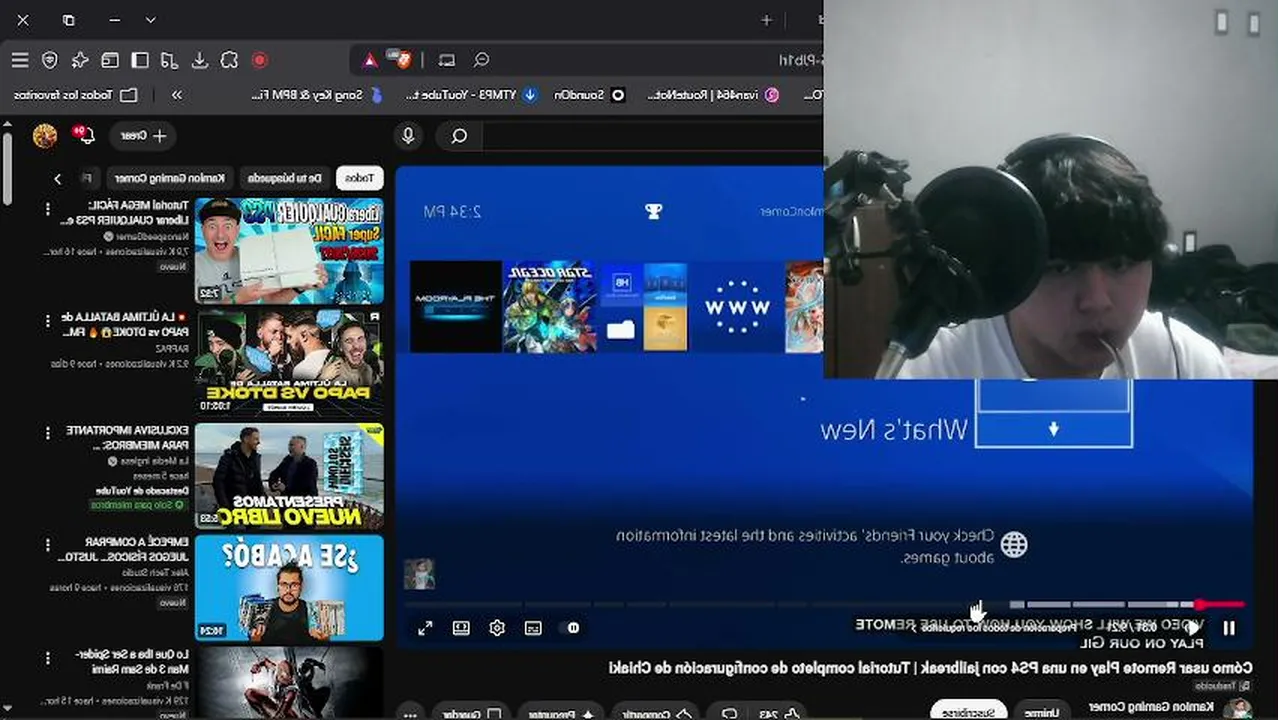Enter fullscreen mode on the video player
1278x720 pixels.
pos(425,628)
